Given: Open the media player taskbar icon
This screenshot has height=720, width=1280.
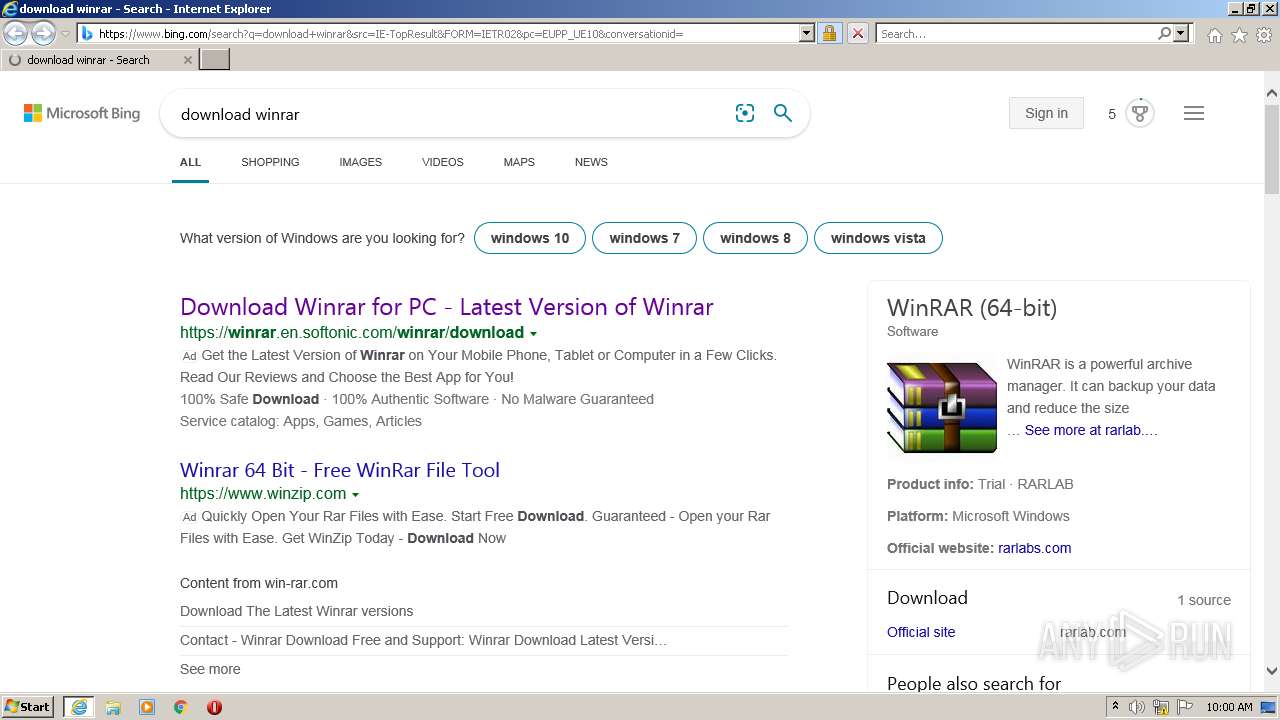Looking at the screenshot, I should click(x=147, y=707).
